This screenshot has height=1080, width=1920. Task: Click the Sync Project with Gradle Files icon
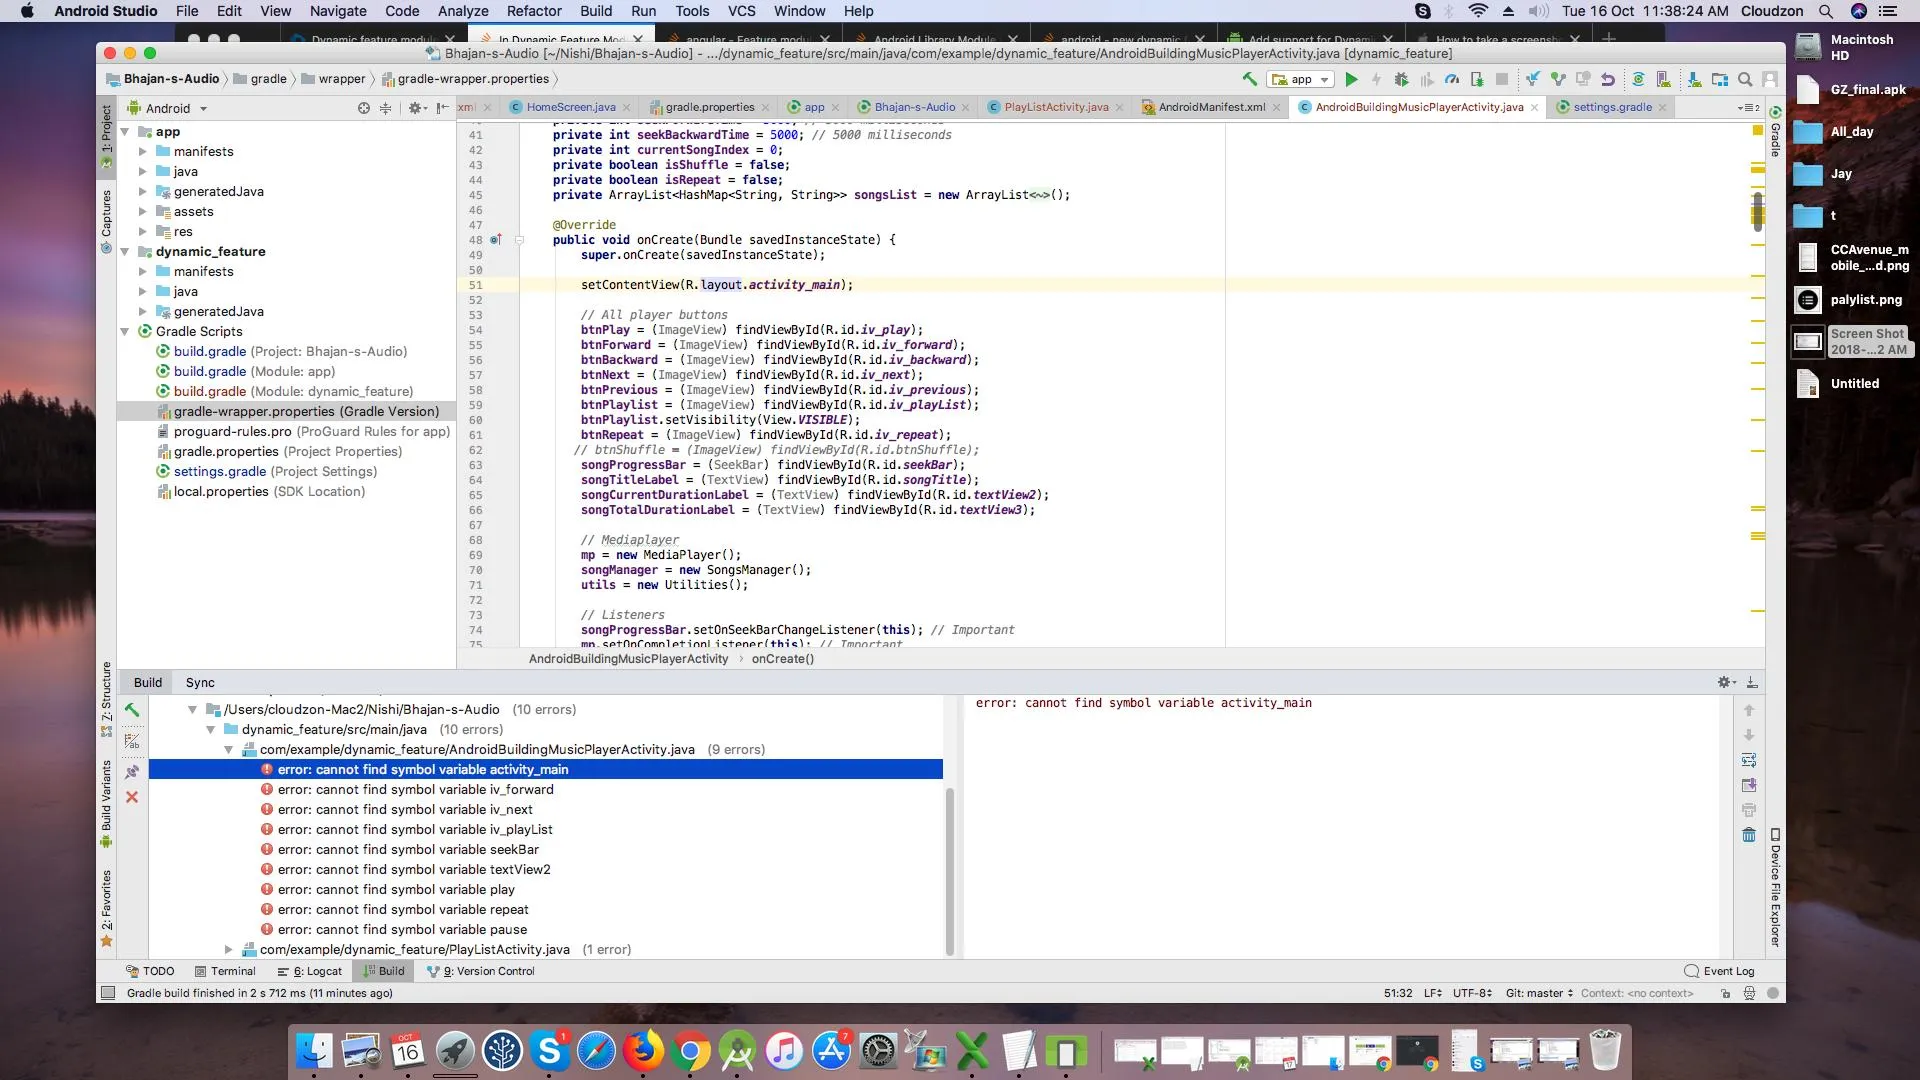1638,79
